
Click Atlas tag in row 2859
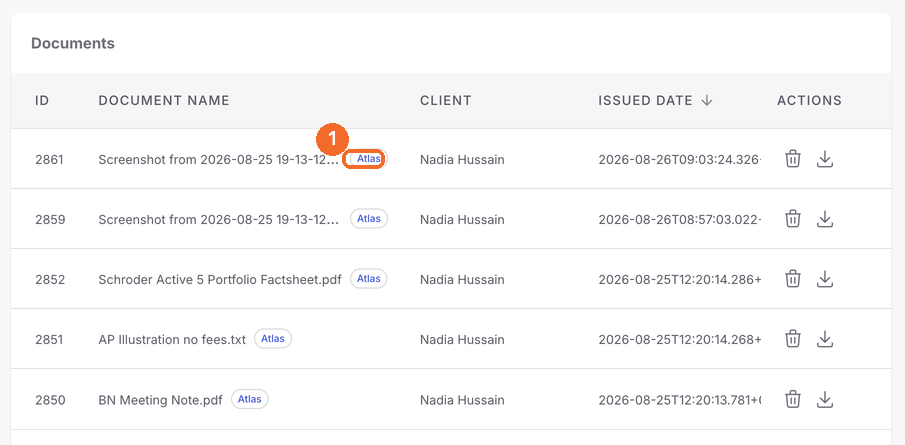coord(369,219)
